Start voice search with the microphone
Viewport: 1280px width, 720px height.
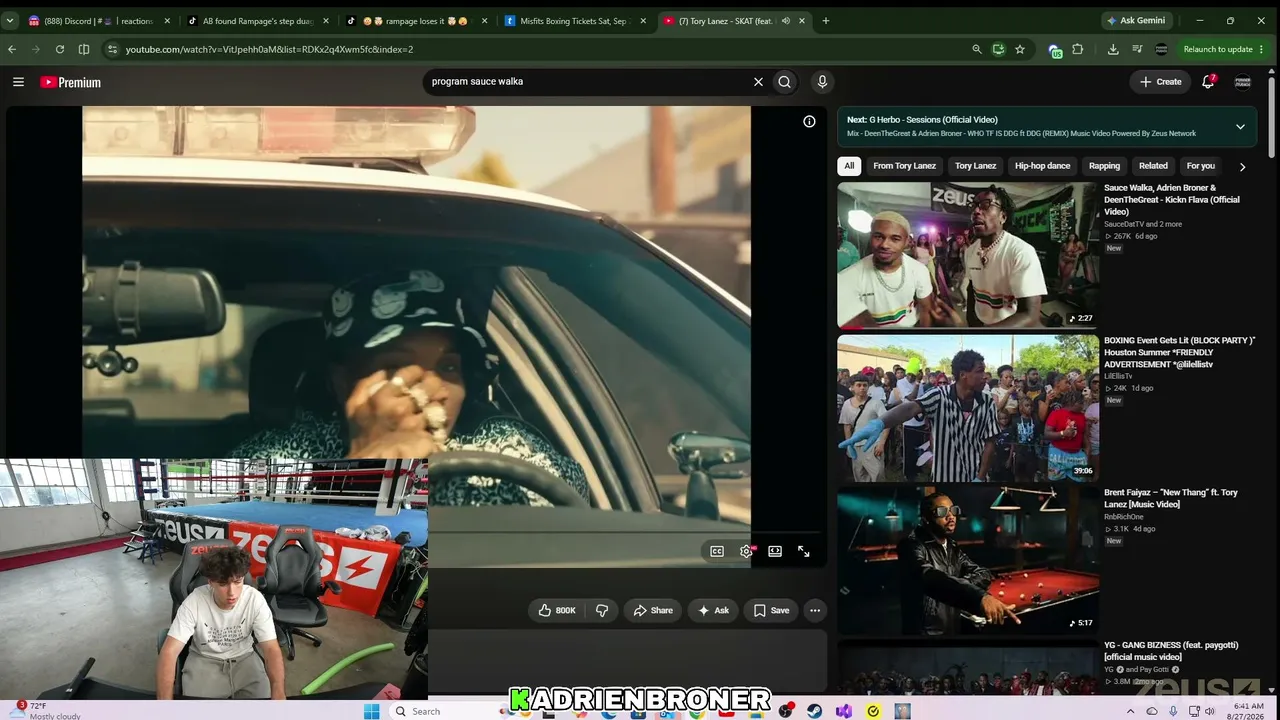pos(822,82)
